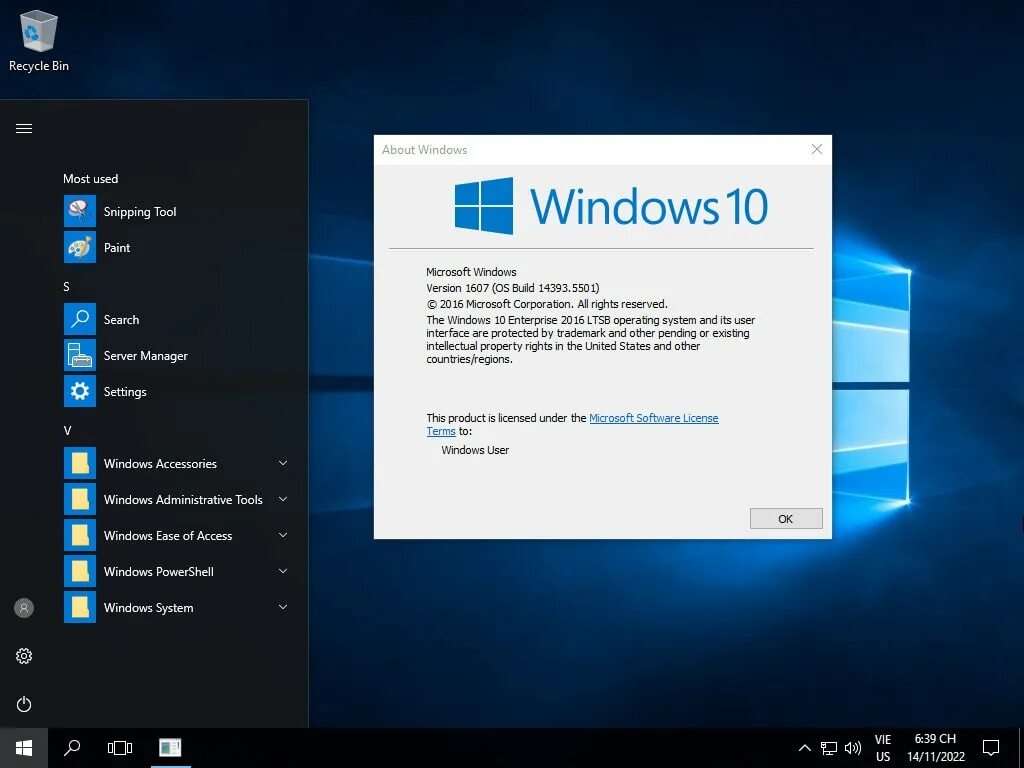Open the network status tray icon
The height and width of the screenshot is (768, 1024).
point(829,748)
